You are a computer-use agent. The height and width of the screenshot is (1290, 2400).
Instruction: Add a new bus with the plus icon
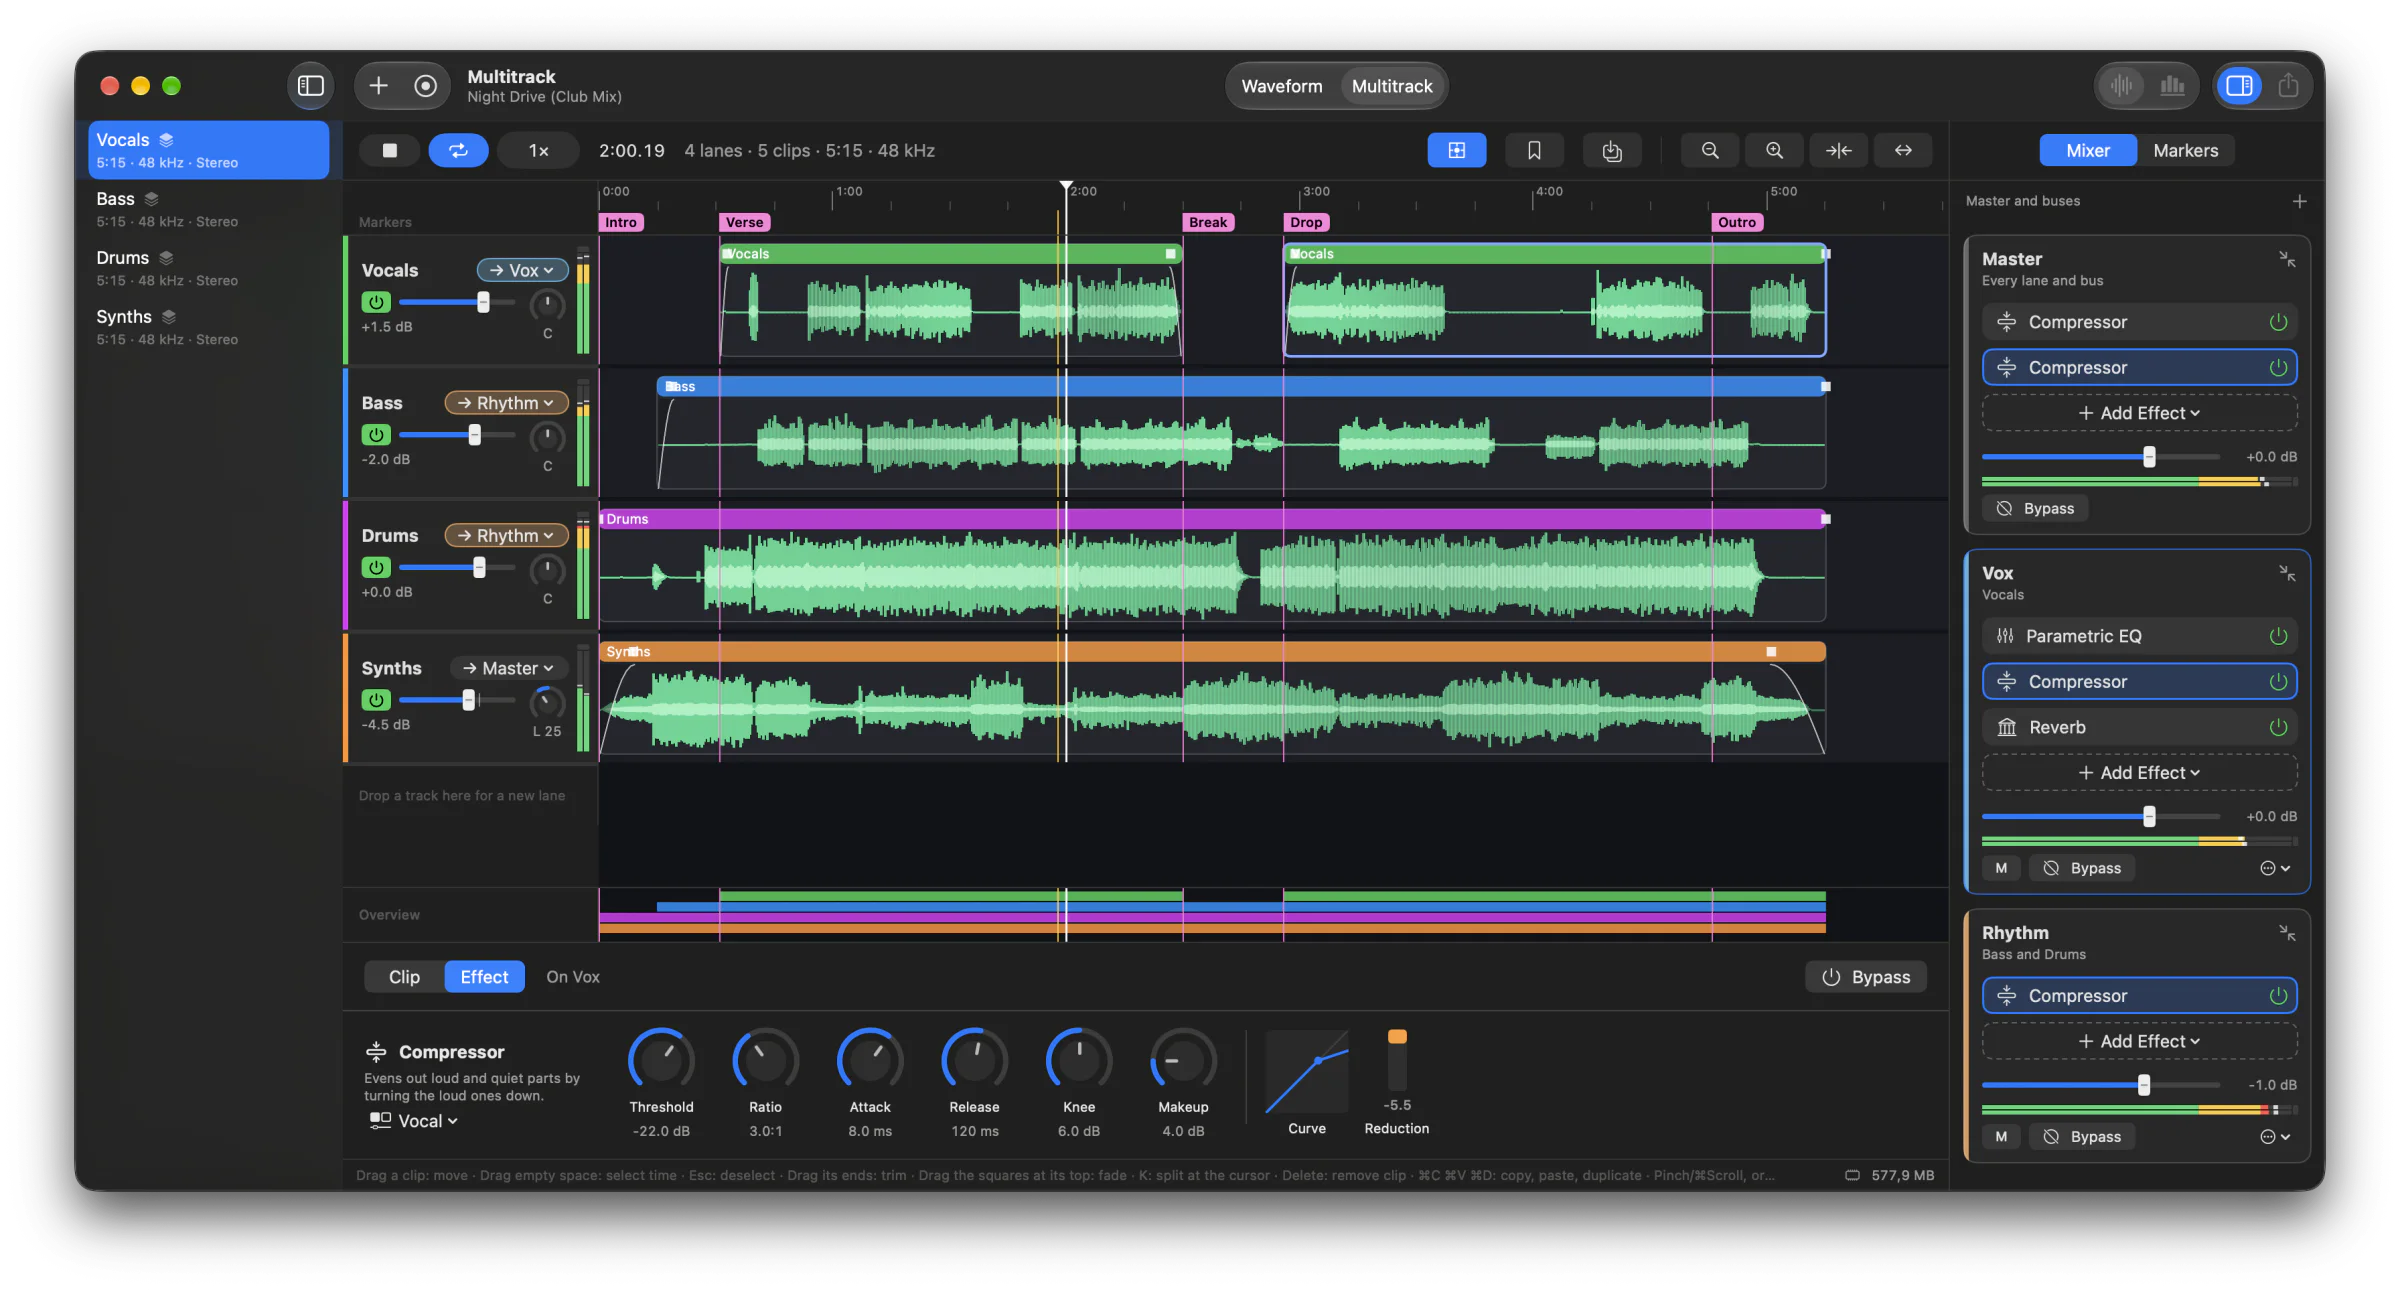[x=2299, y=201]
